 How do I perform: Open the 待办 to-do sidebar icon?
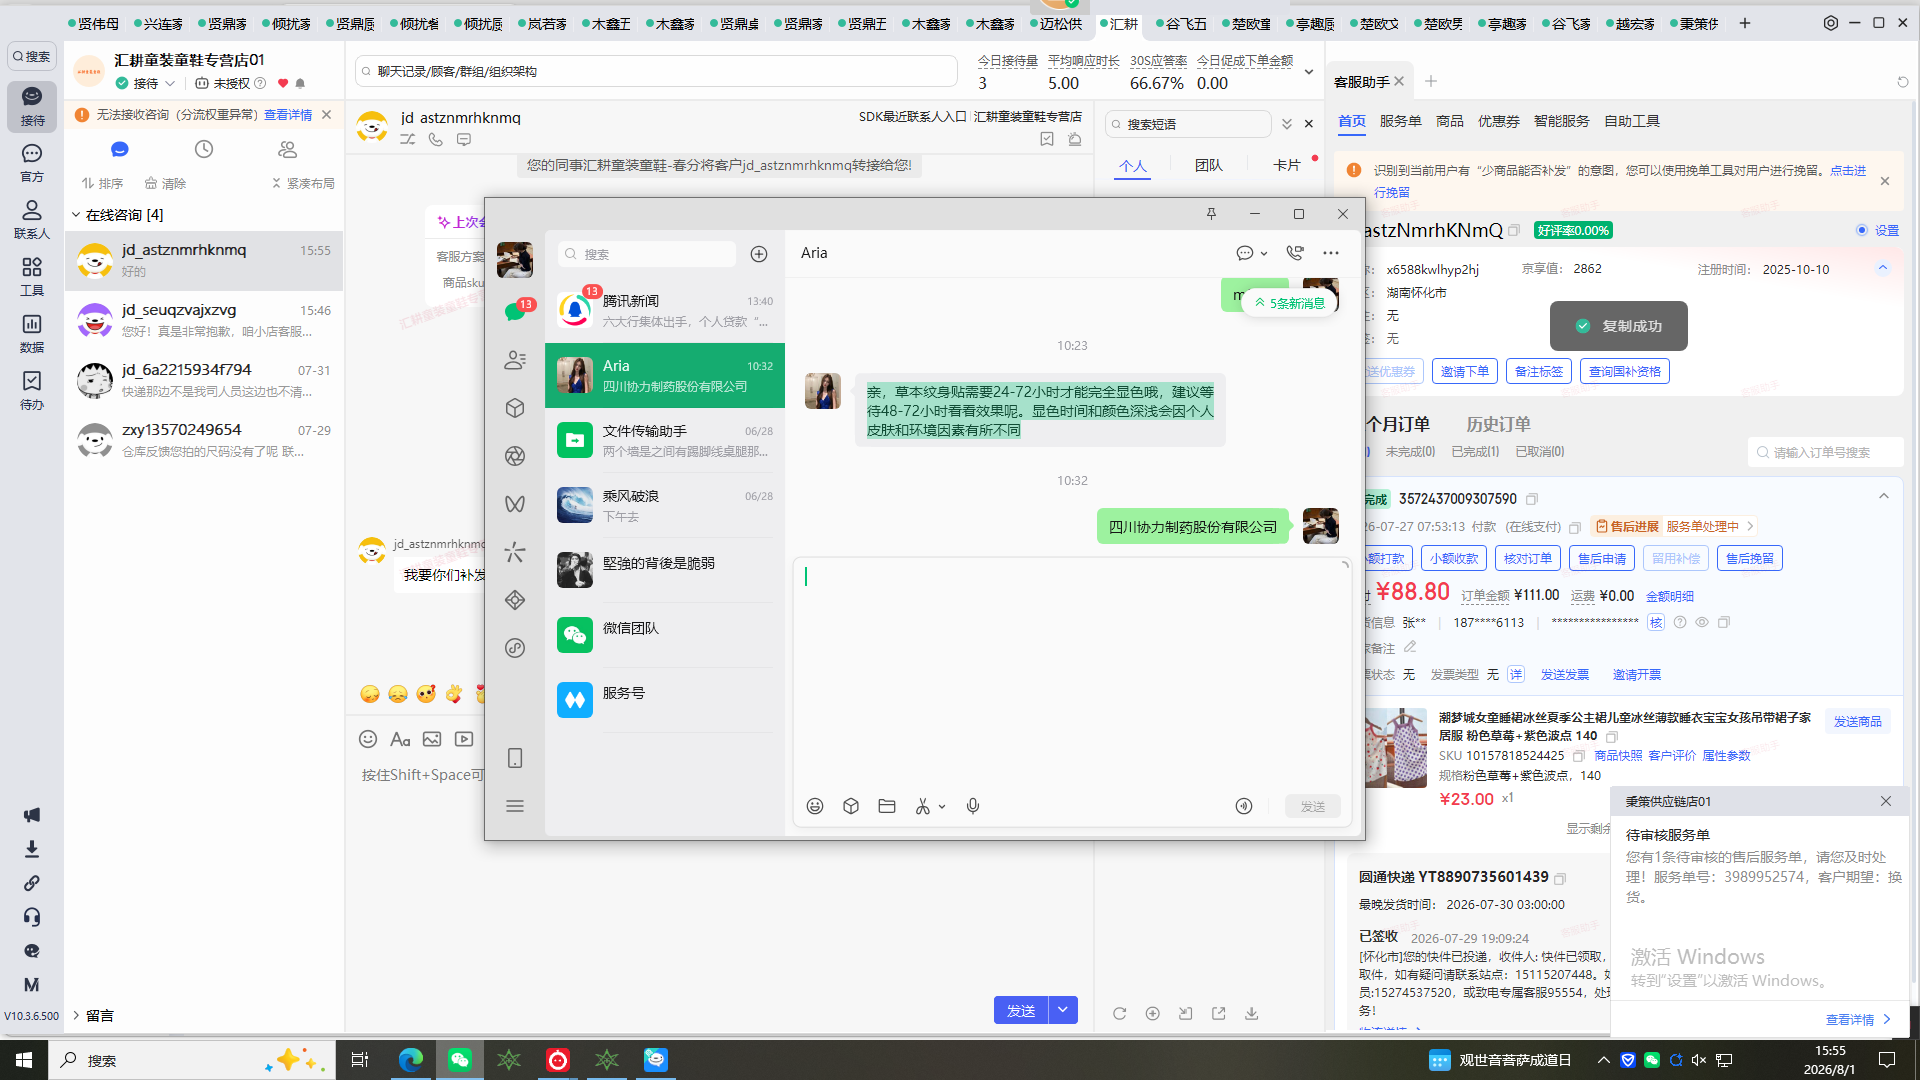(x=32, y=390)
